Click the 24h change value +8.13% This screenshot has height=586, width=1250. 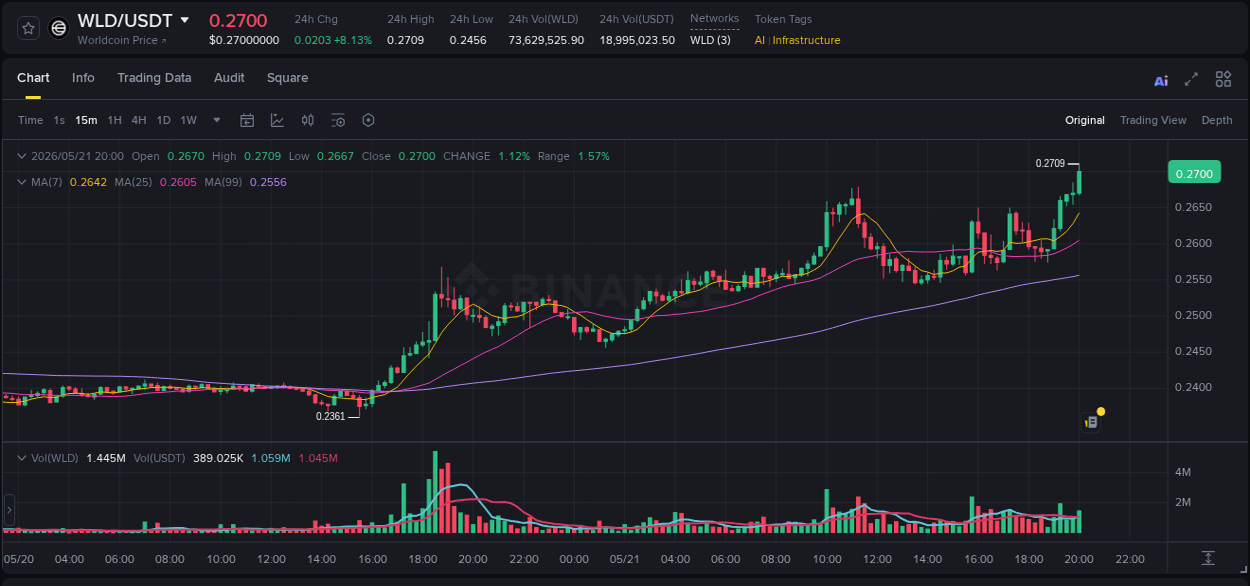[x=353, y=40]
